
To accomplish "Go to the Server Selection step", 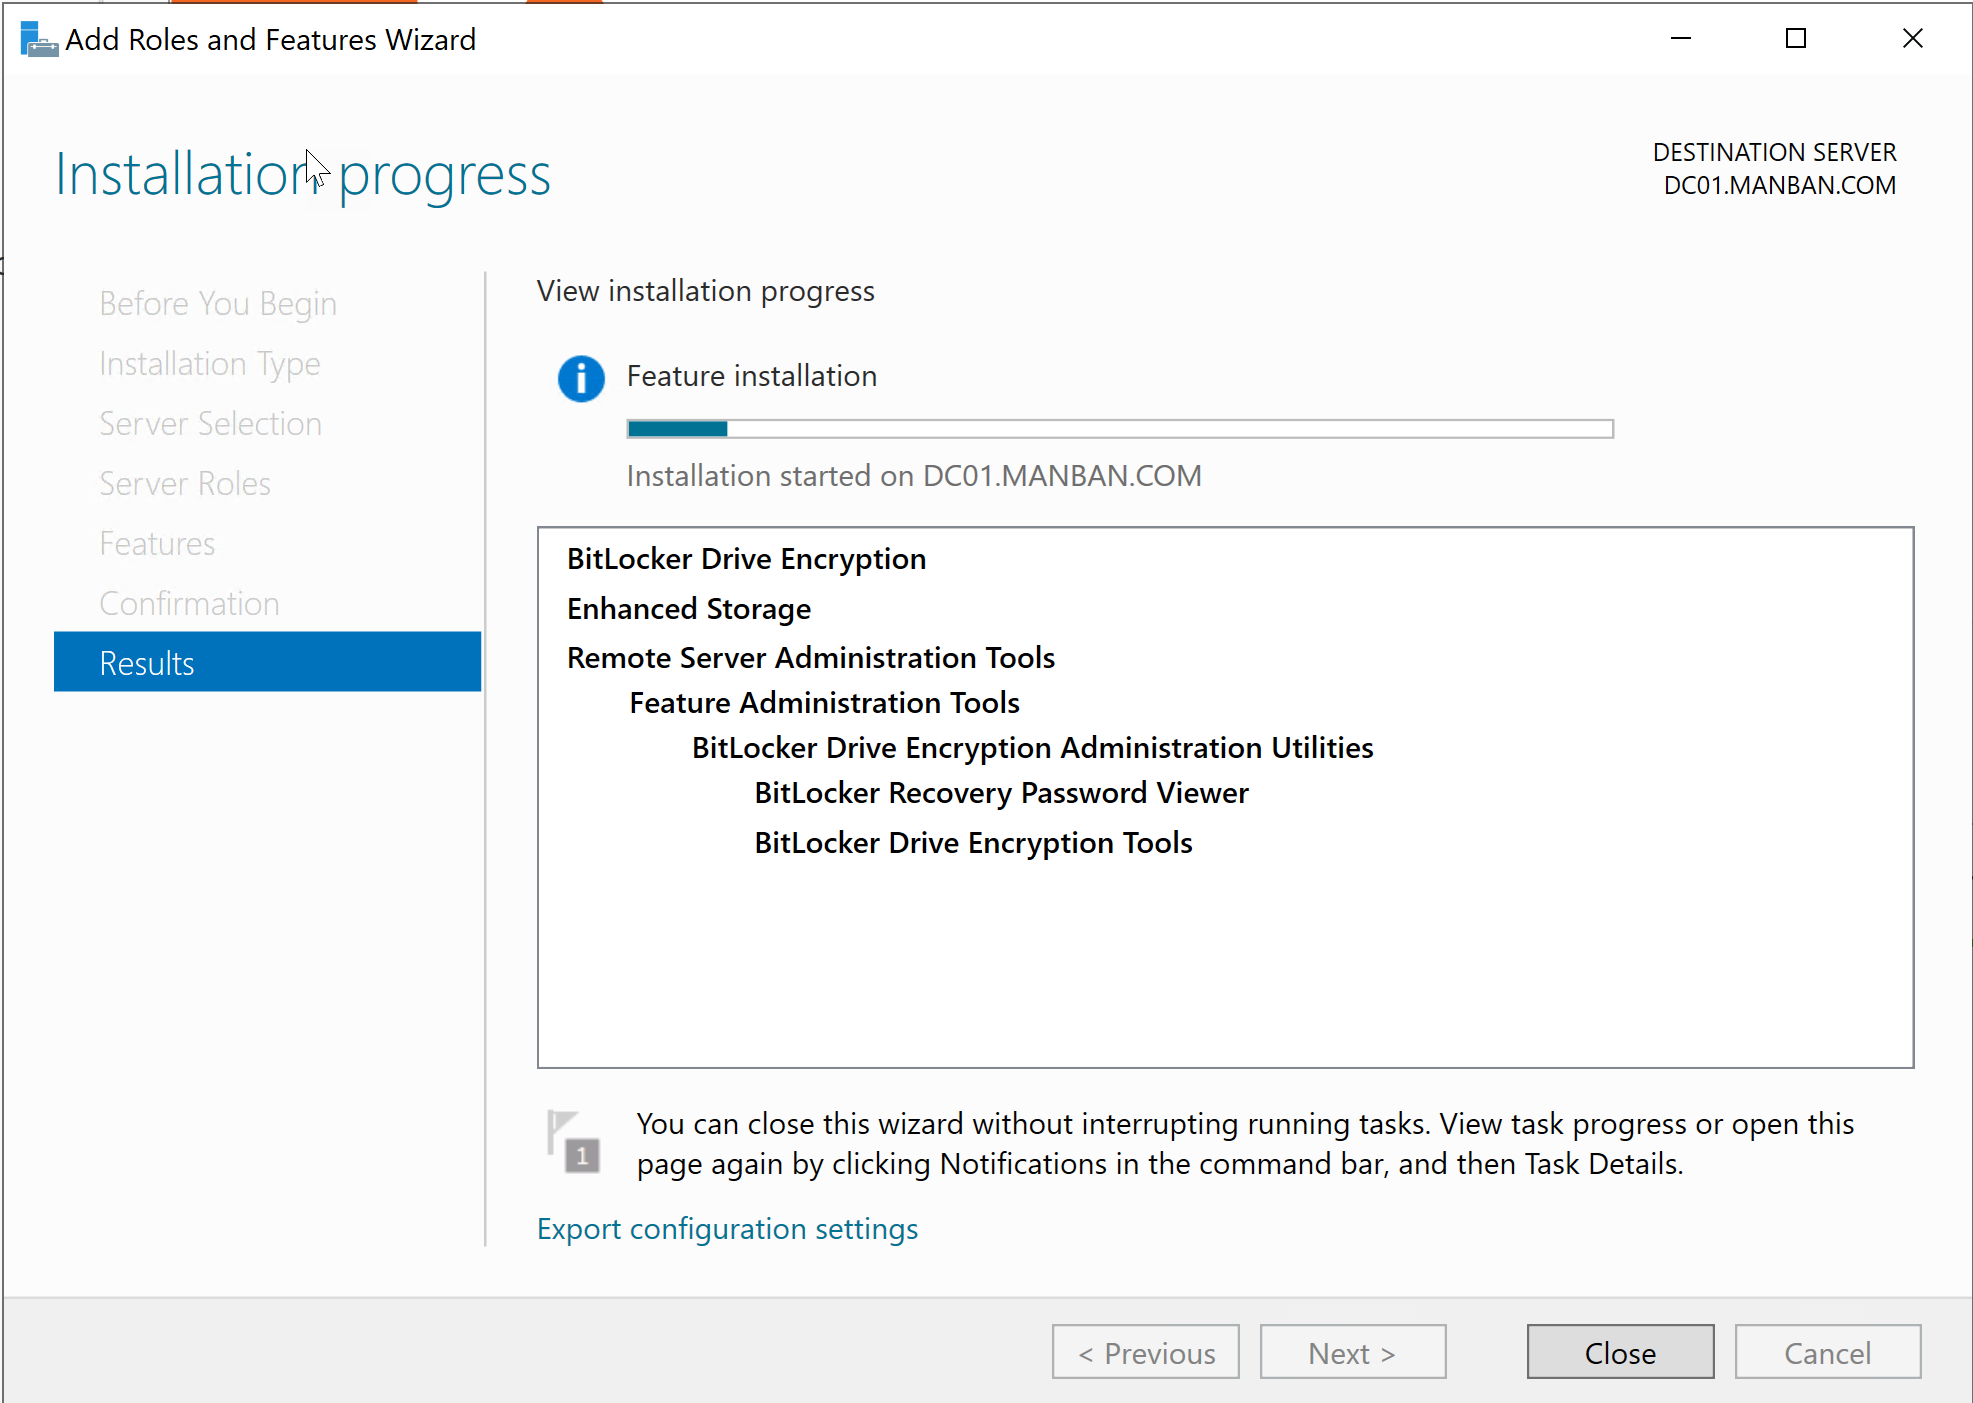I will [x=210, y=423].
